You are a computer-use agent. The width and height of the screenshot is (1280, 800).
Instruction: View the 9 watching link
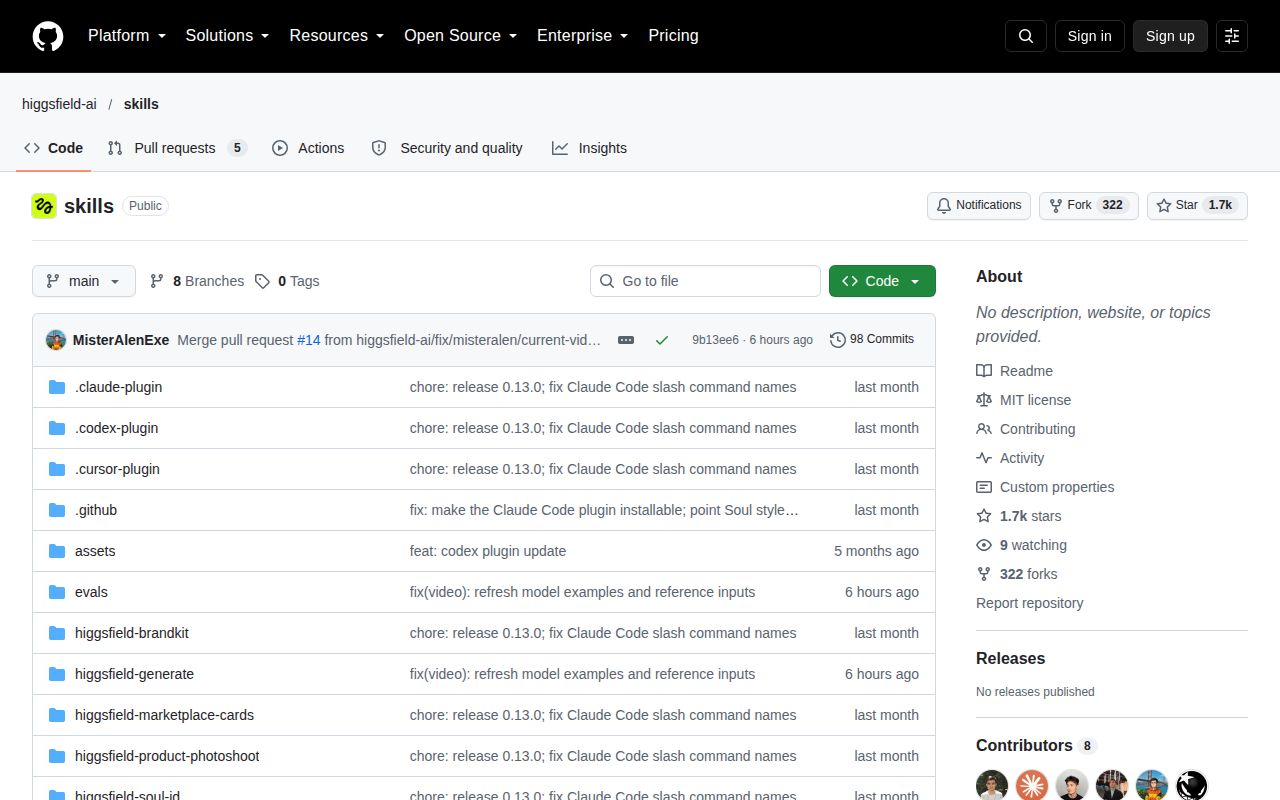tap(1021, 545)
